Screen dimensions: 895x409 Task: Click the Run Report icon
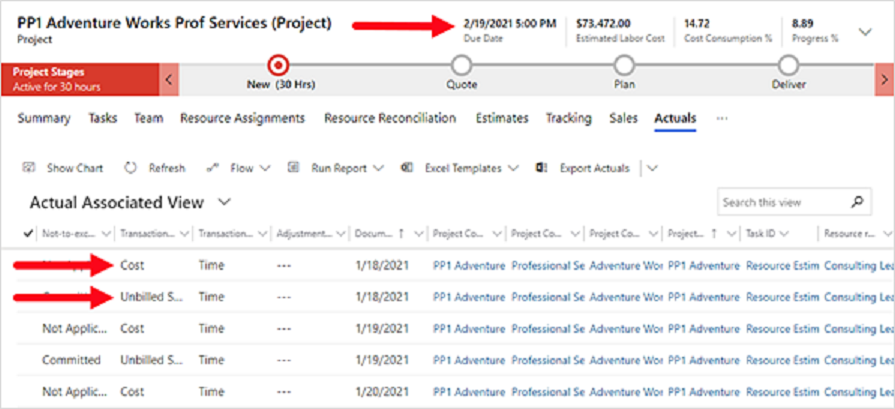click(293, 168)
